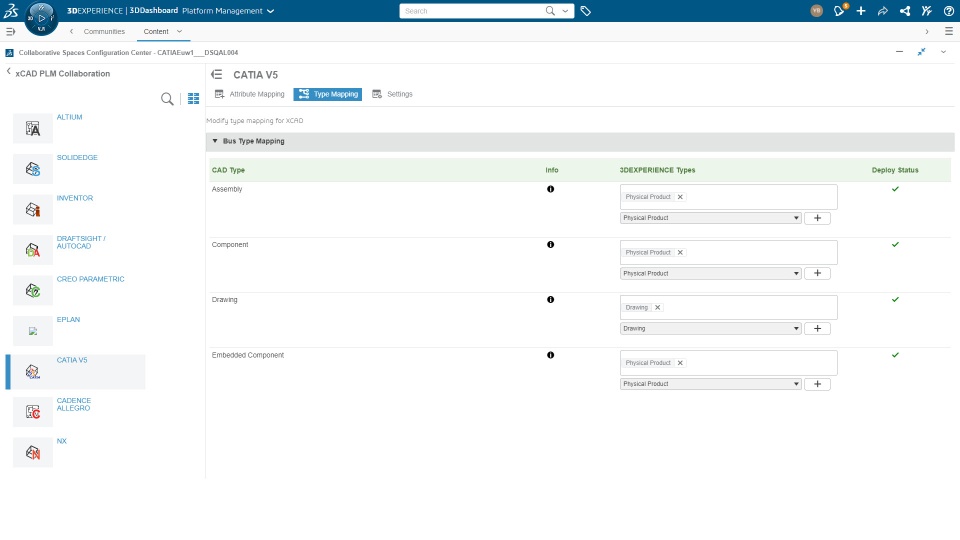
Task: Select the DRAFTSIGHT / AUTOCAD connector icon
Action: click(x=33, y=249)
